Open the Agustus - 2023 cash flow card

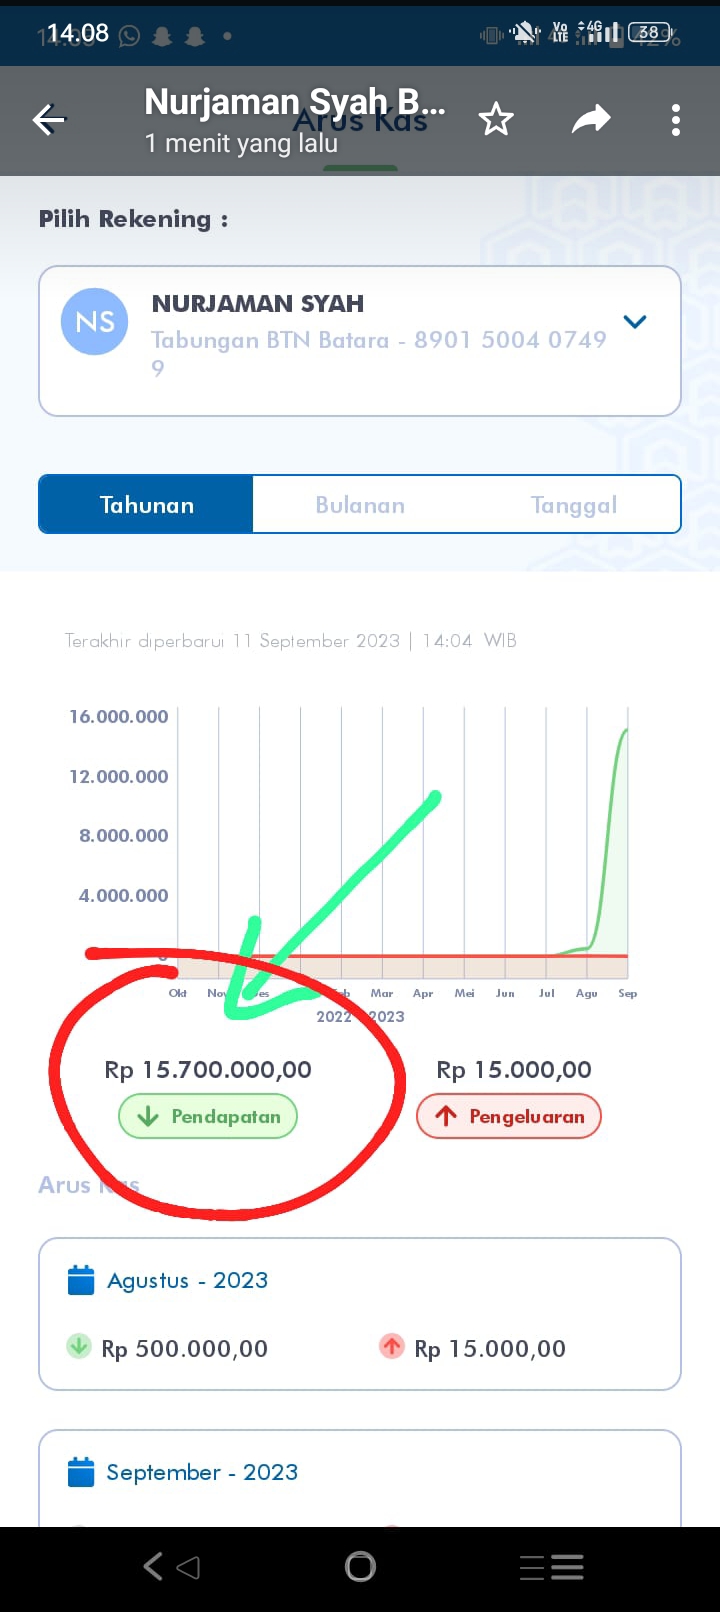[360, 1313]
